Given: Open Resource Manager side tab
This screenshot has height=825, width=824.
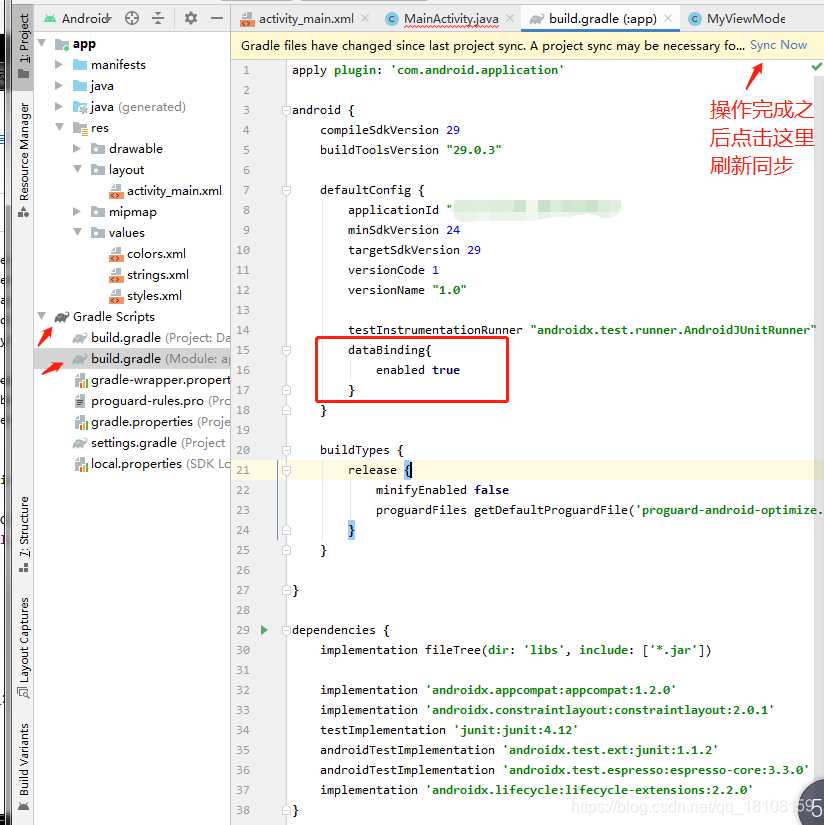Looking at the screenshot, I should pos(24,159).
